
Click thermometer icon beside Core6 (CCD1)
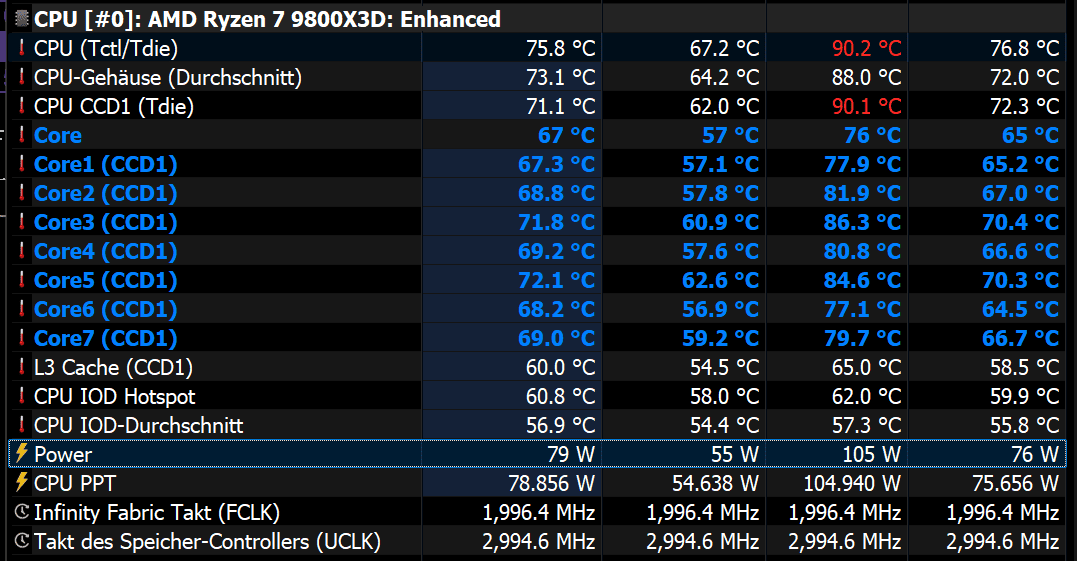click(22, 309)
